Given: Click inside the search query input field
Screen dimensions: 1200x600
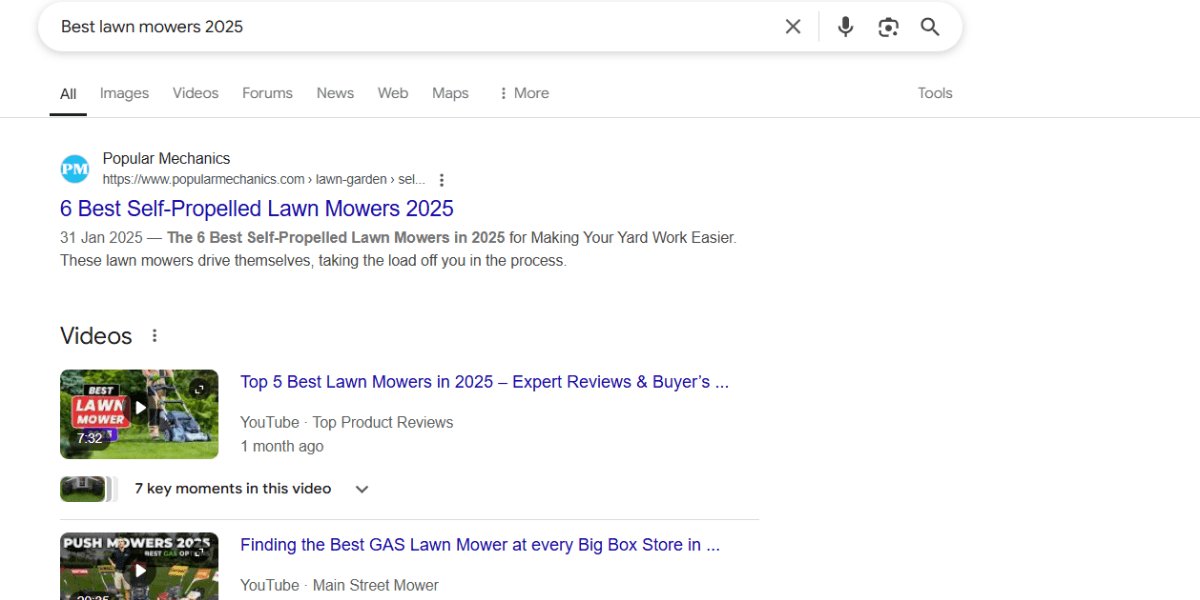Looking at the screenshot, I should tap(410, 27).
